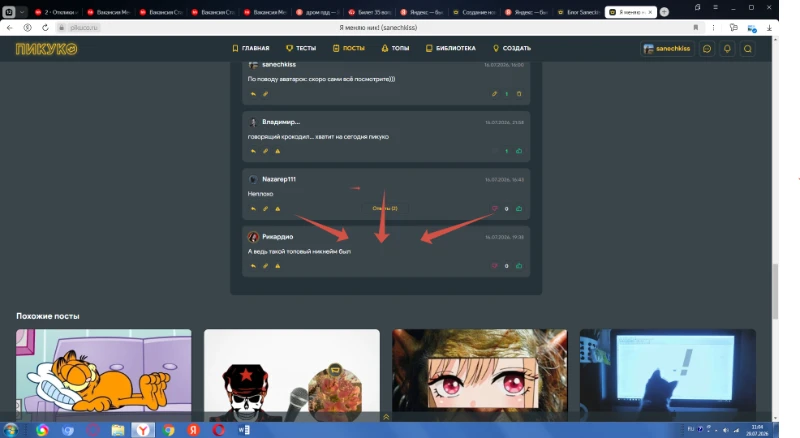The width and height of the screenshot is (800, 438).
Task: Go to the ТЕСТЫ section
Action: 301,48
